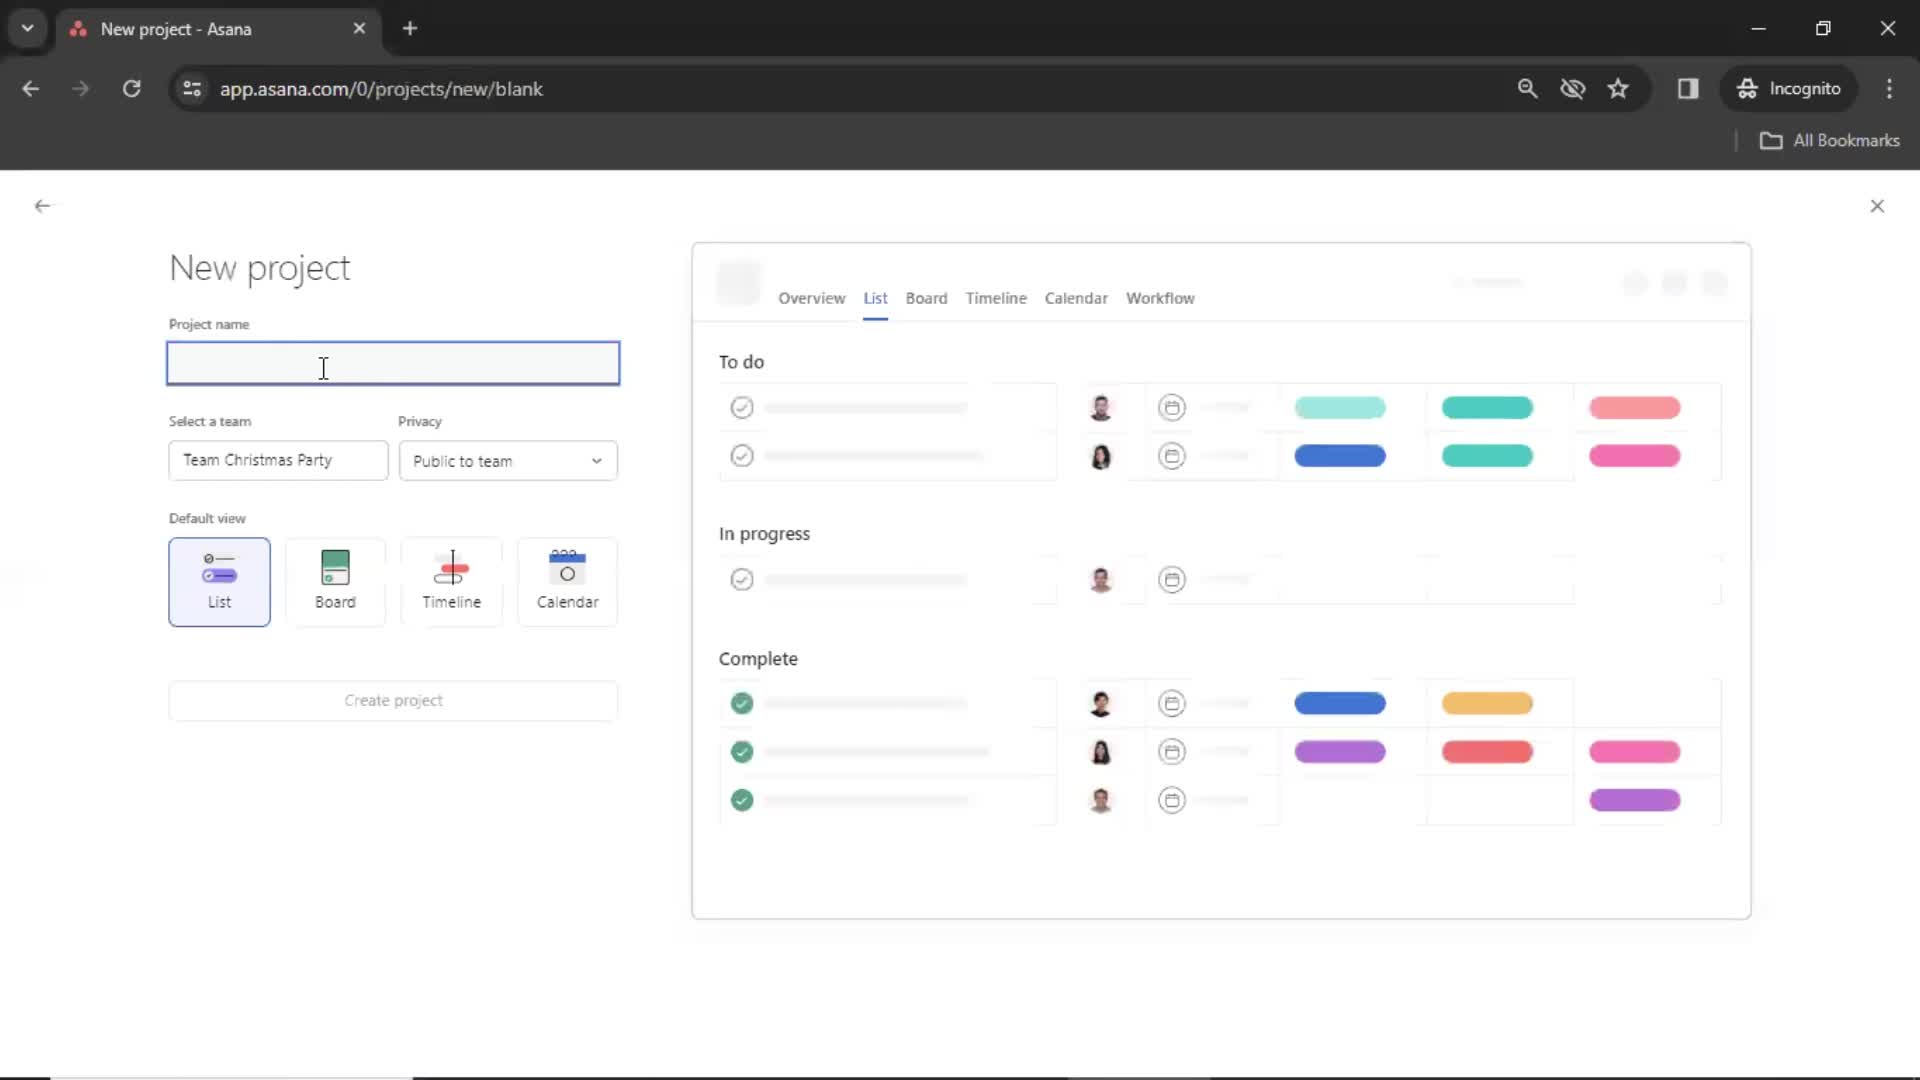Click assignee avatar on second Complete task
The width and height of the screenshot is (1920, 1080).
coord(1101,752)
